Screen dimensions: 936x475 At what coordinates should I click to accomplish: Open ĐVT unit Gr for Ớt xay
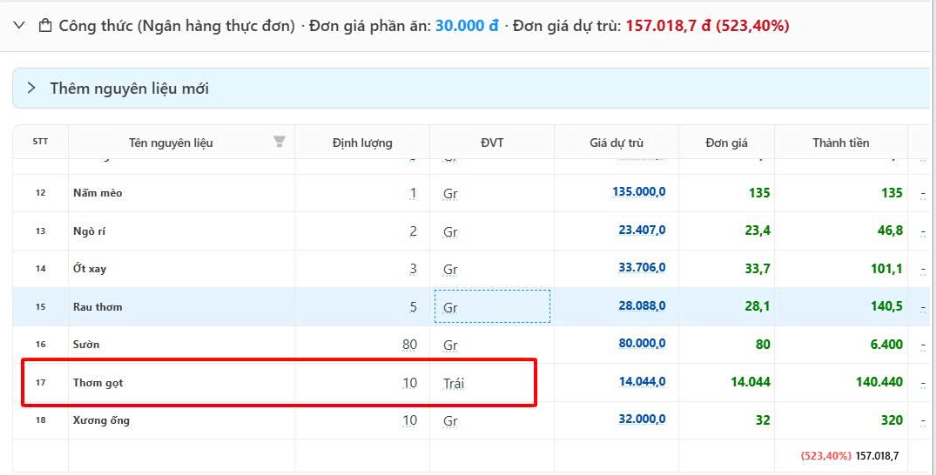[450, 270]
